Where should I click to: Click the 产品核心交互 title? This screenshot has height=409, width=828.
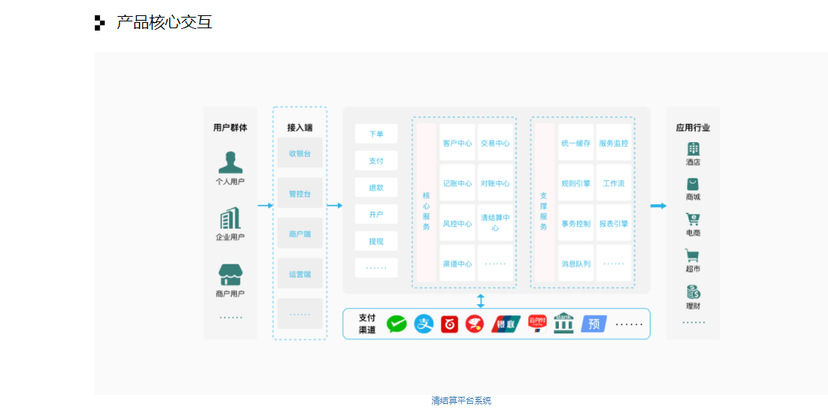pos(164,23)
